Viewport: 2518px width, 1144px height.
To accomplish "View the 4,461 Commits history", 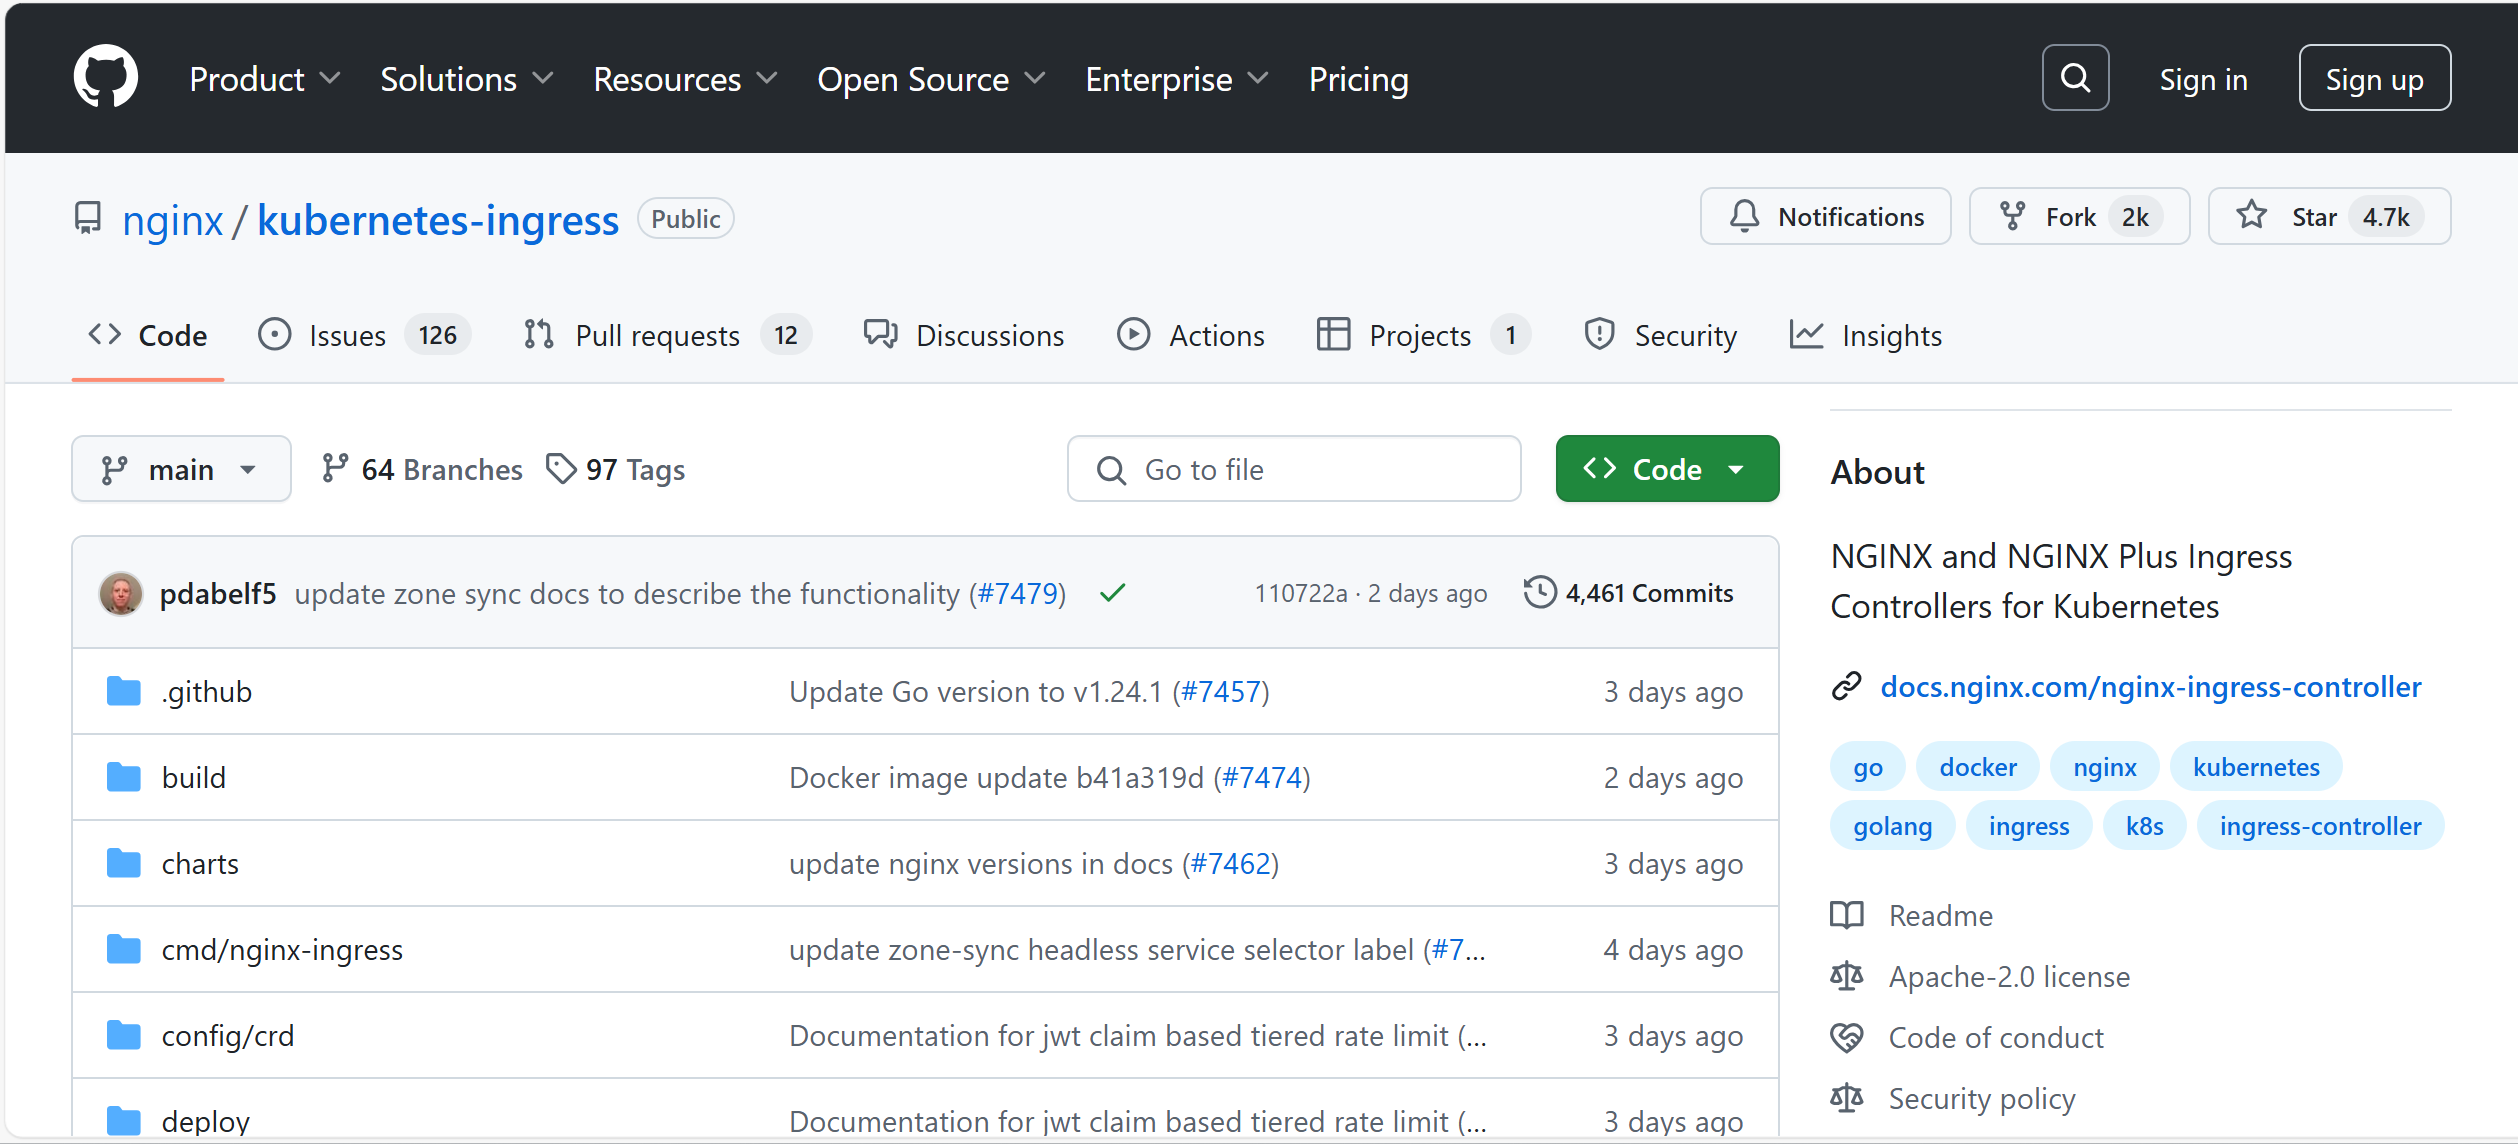I will click(x=1629, y=593).
